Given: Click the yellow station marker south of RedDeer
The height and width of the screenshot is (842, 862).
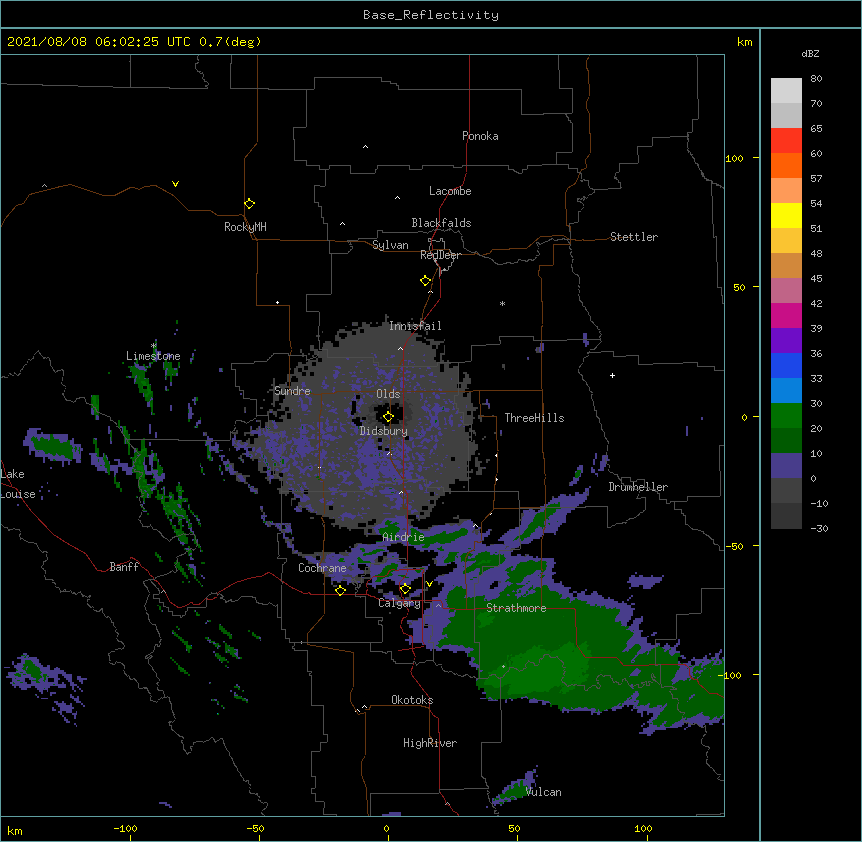Looking at the screenshot, I should point(426,281).
